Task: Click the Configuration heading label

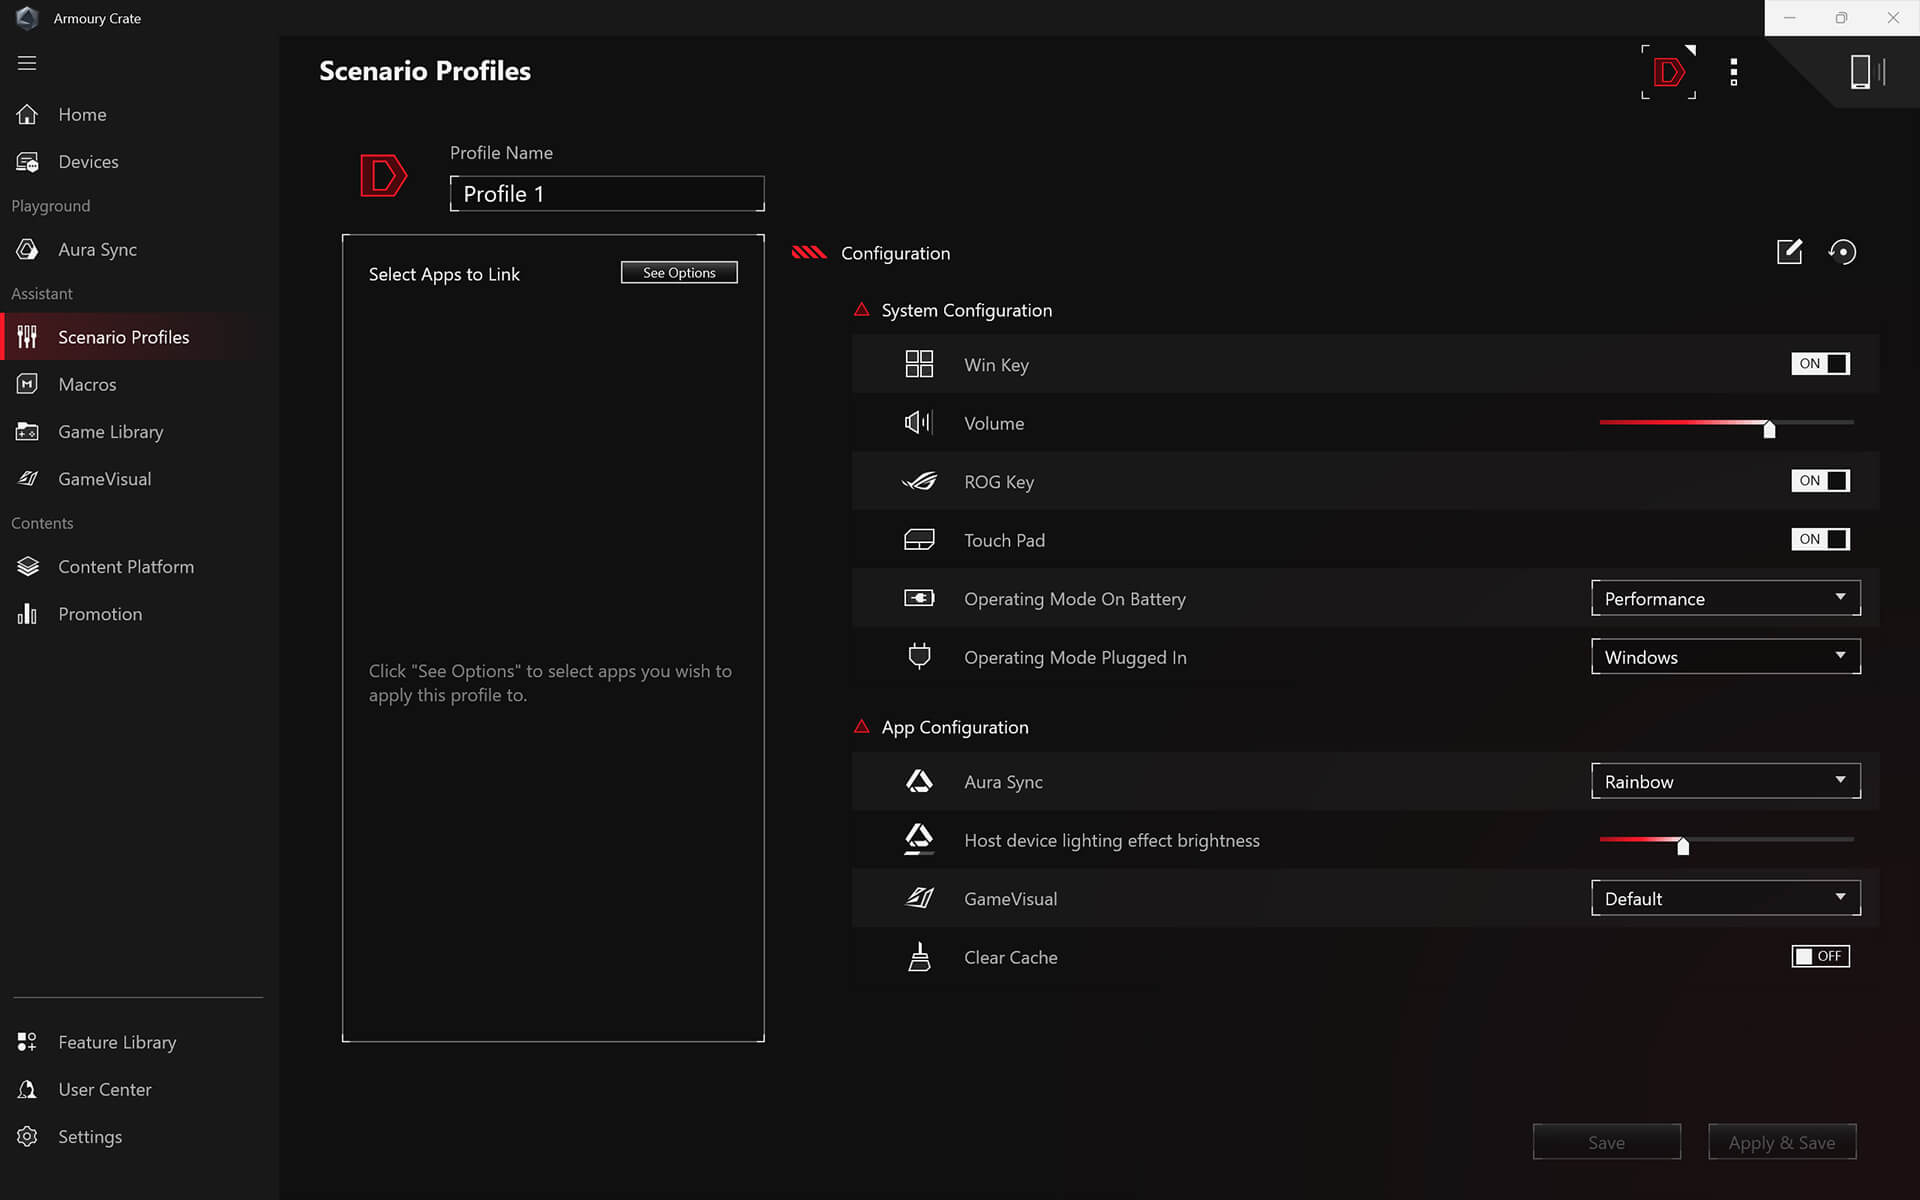Action: (895, 253)
